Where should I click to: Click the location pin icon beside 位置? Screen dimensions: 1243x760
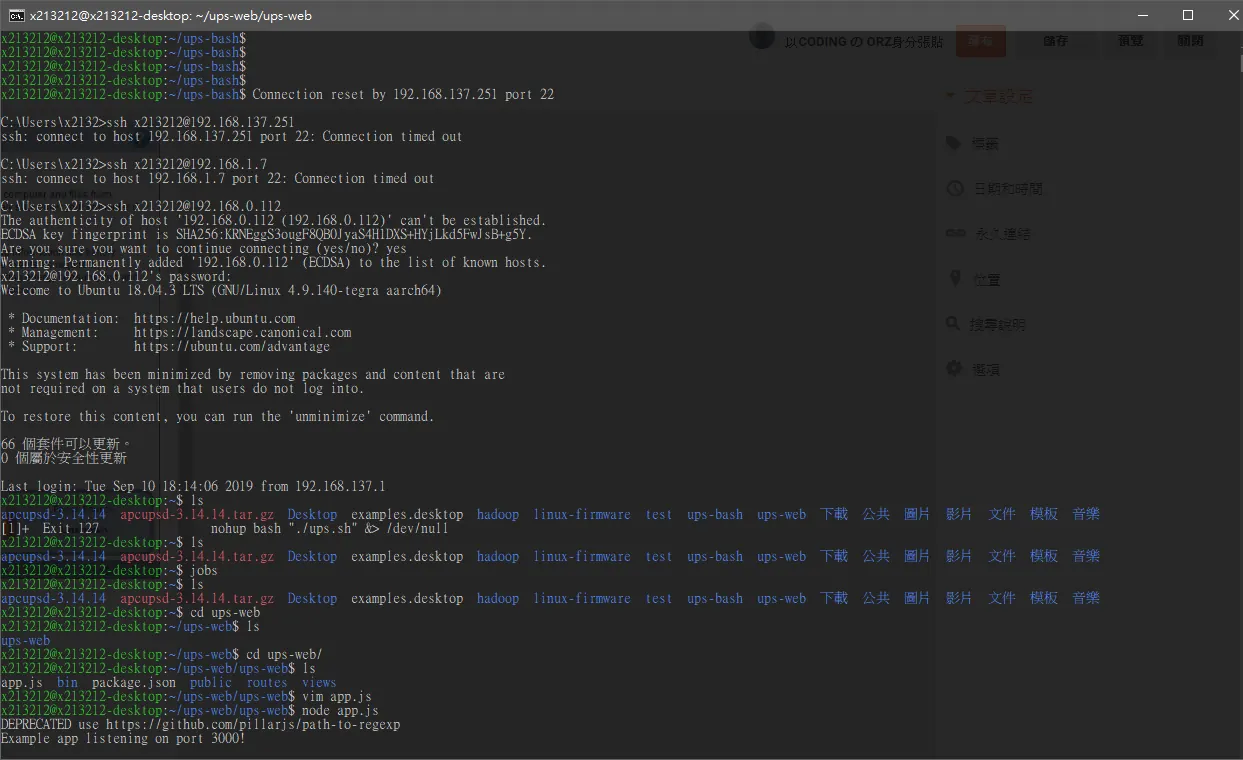[954, 279]
